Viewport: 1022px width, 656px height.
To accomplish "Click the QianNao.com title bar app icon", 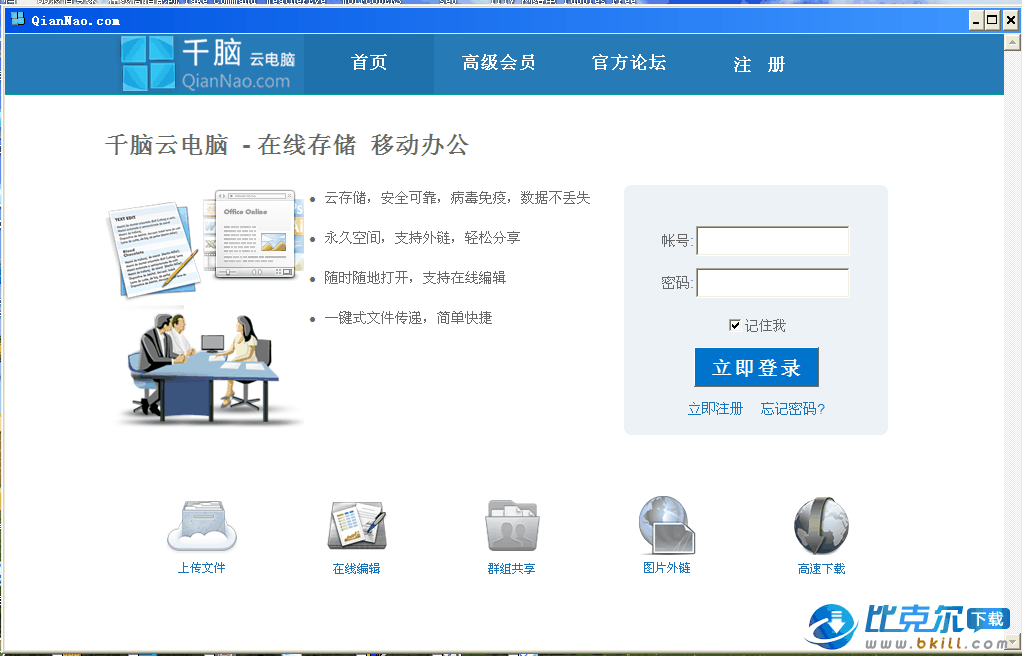I will (18, 20).
